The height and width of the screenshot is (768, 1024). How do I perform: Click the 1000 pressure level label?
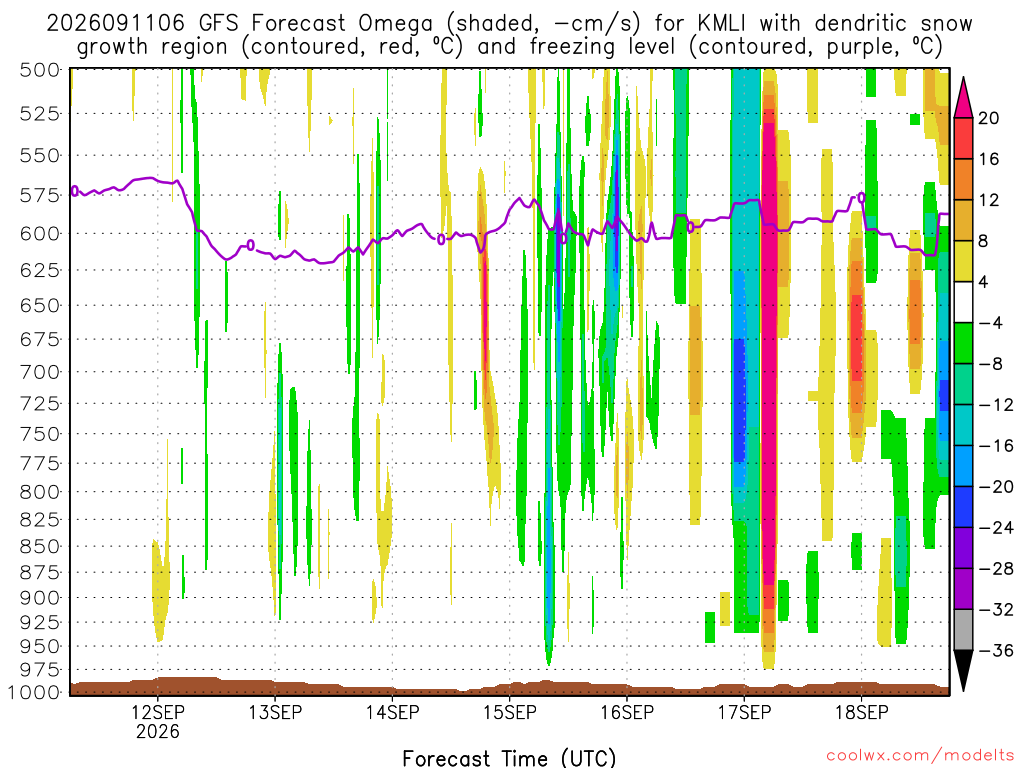coord(35,692)
